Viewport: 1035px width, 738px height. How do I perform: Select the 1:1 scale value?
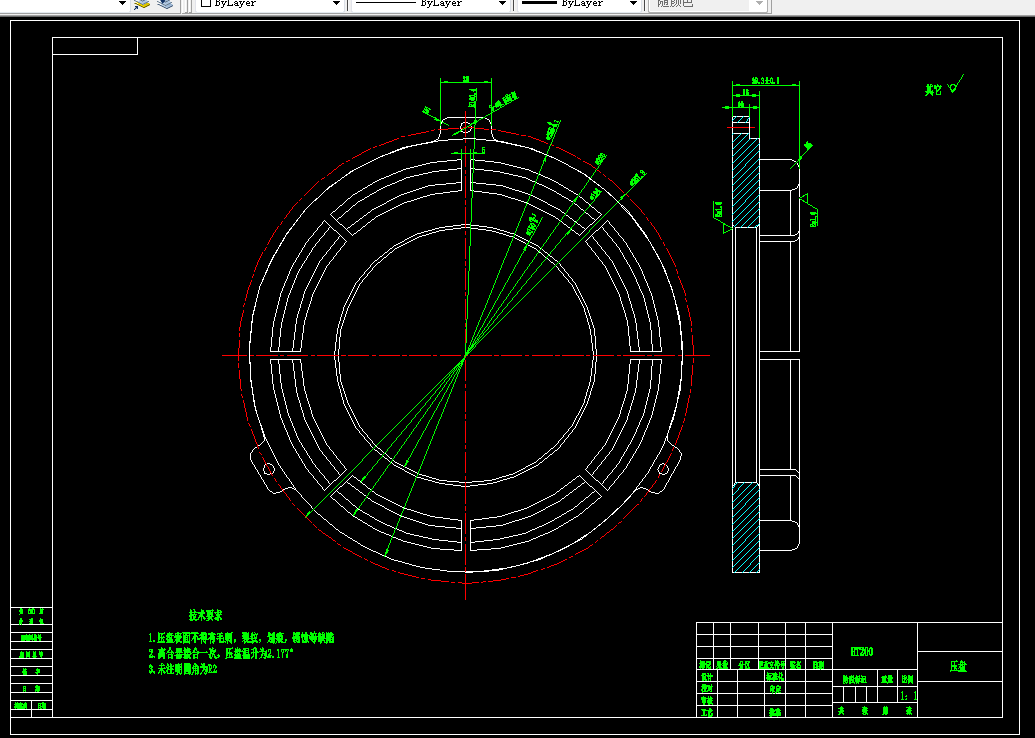(x=909, y=696)
